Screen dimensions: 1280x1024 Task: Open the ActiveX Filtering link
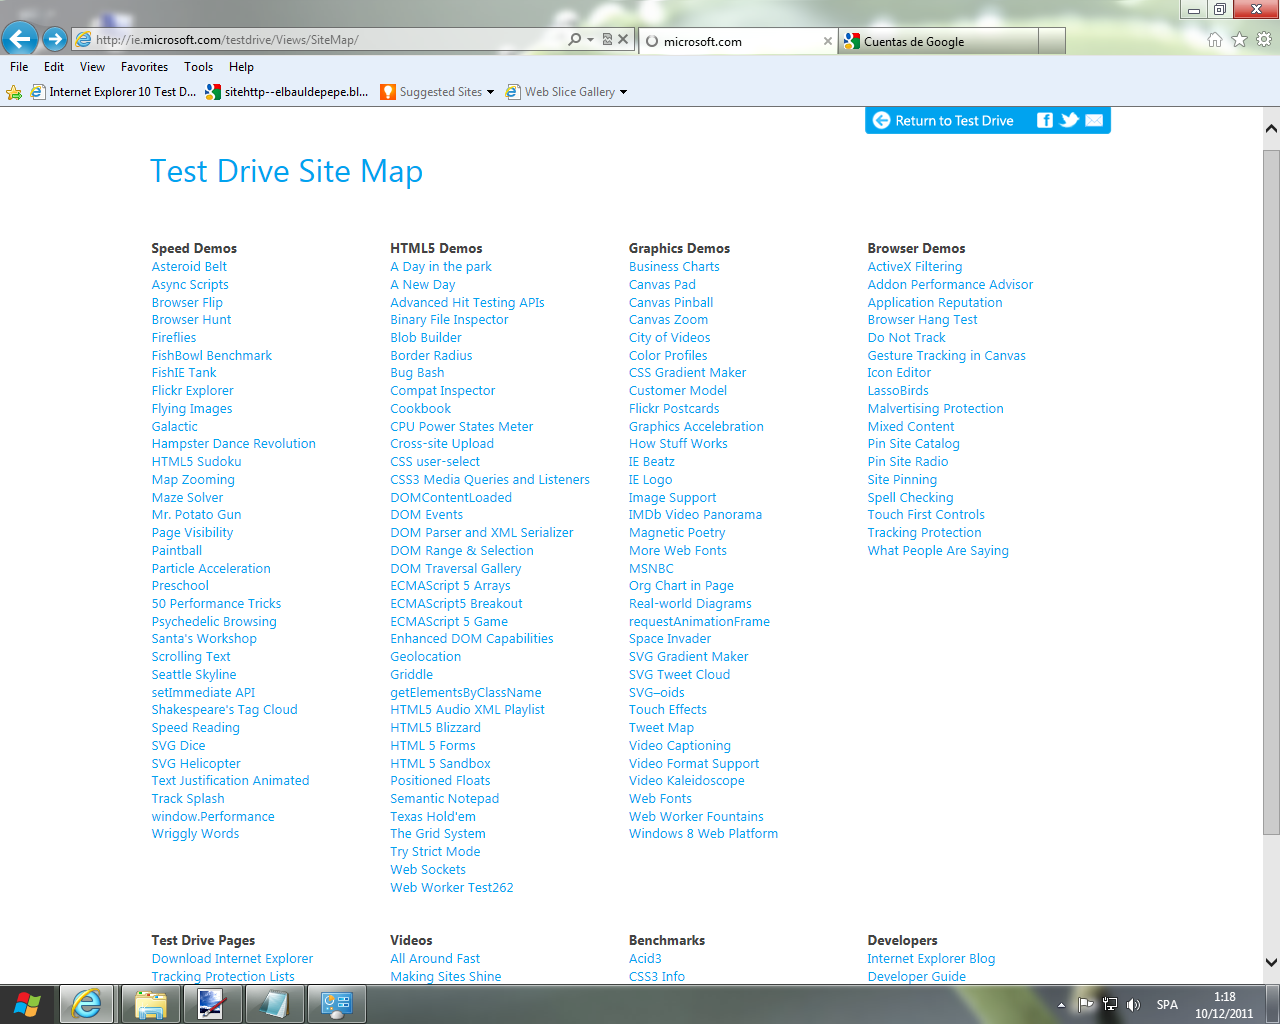coord(915,267)
